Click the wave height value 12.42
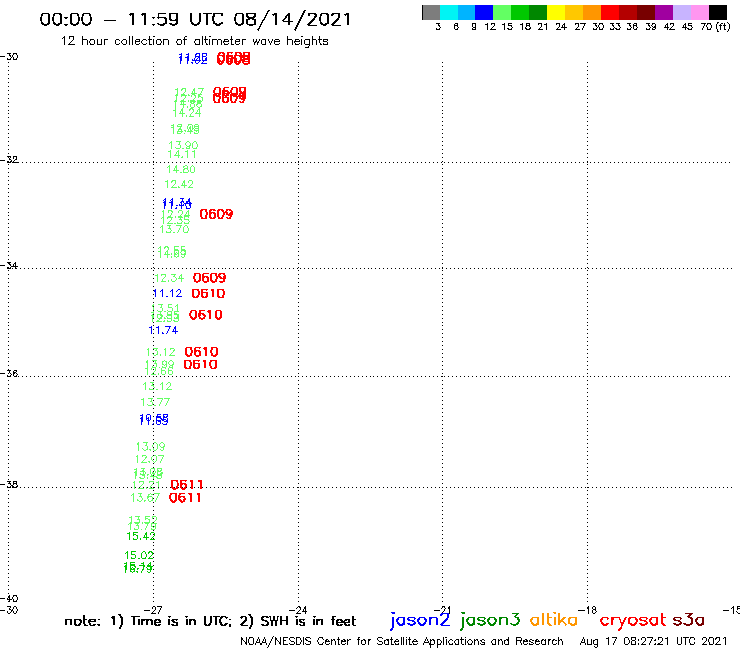 [179, 185]
